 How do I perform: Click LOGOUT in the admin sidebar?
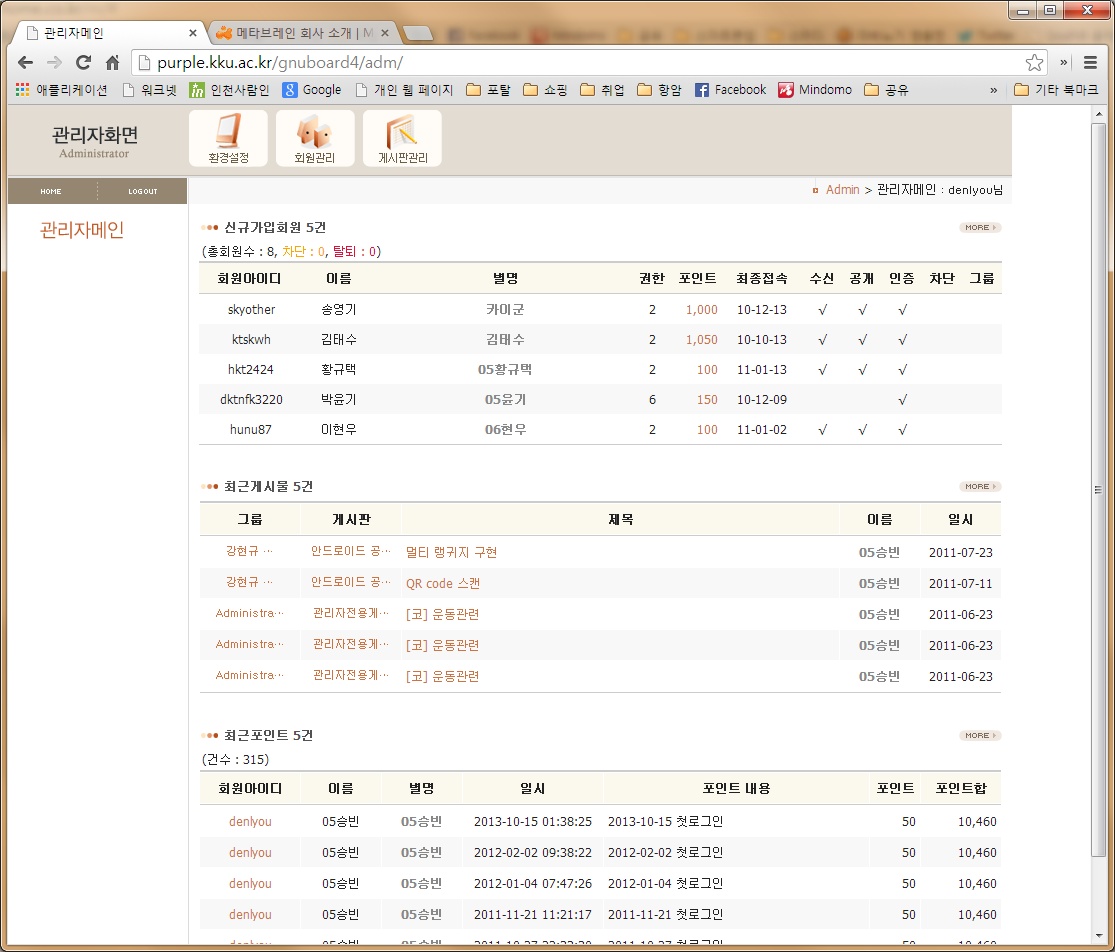(143, 191)
